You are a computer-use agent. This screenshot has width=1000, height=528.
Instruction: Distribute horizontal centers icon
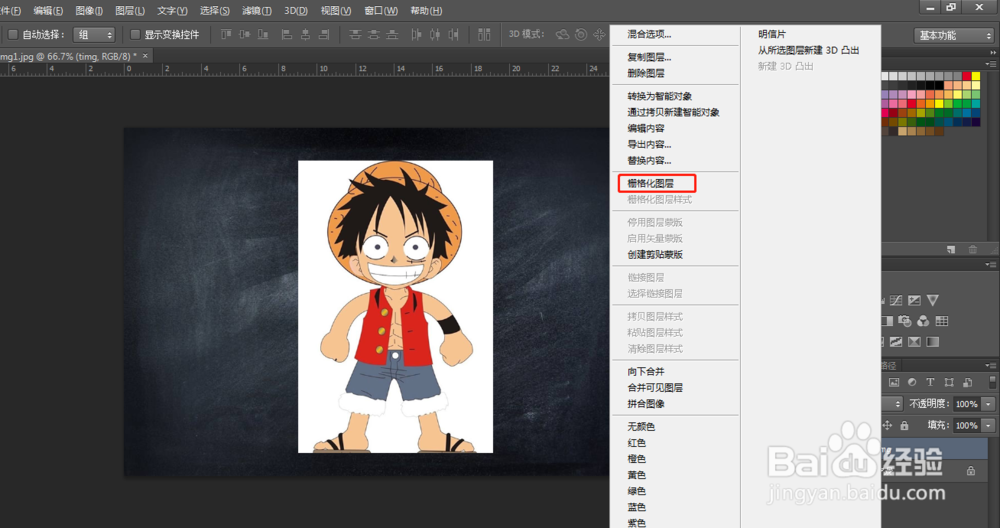coord(435,34)
